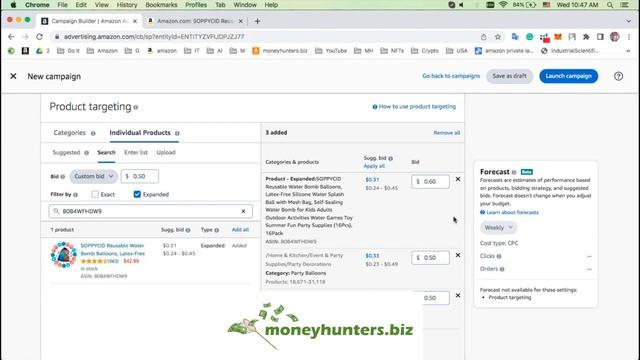Open moneyhunters.biz bookmark
The image size is (640, 360).
coord(280,51)
